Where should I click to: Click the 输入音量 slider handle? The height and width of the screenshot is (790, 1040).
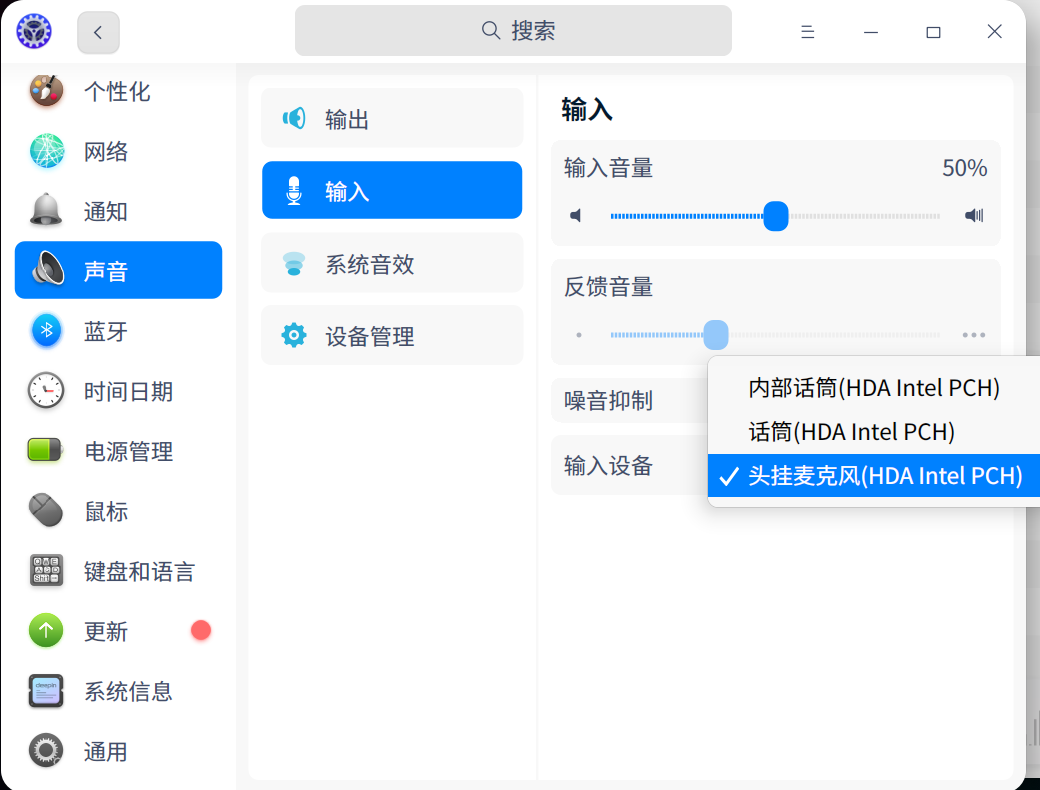(776, 216)
